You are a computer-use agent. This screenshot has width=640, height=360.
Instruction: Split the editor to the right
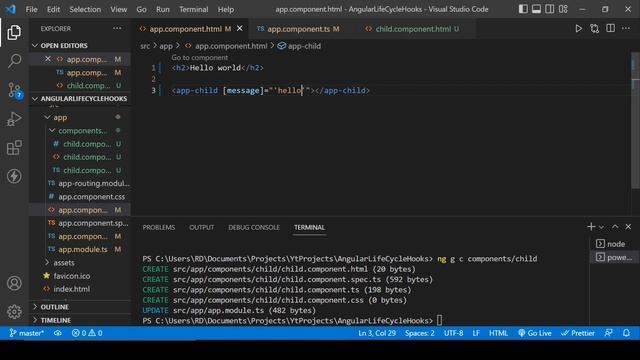pos(610,29)
